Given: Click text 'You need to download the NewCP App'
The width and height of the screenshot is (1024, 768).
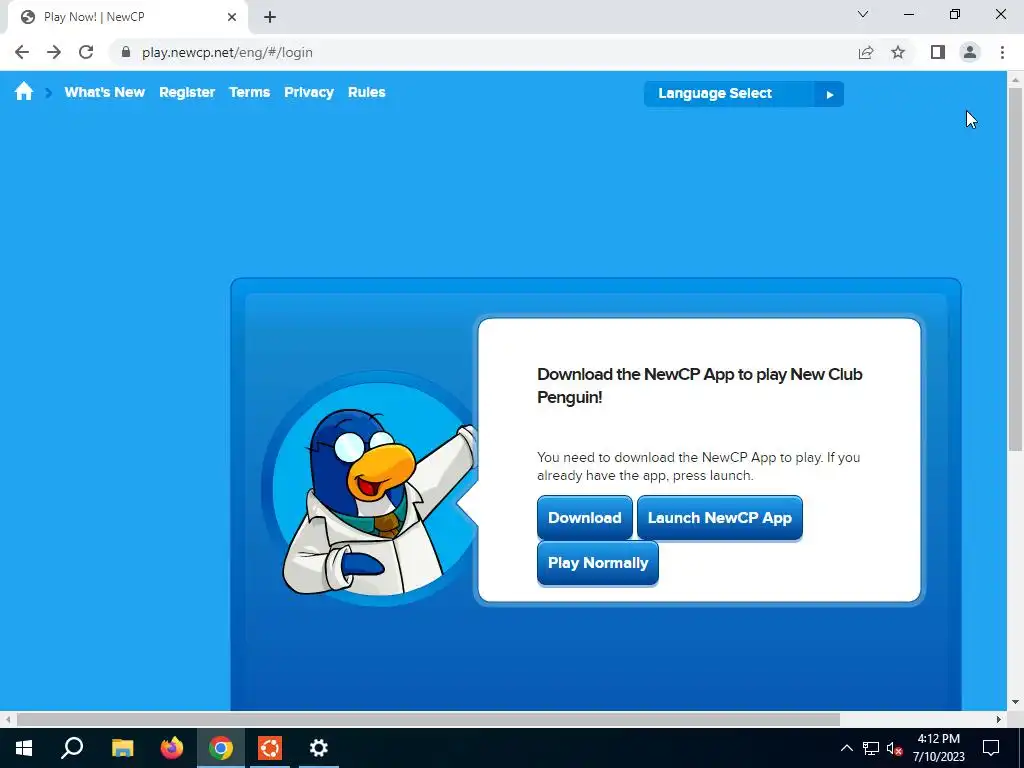Looking at the screenshot, I should pyautogui.click(x=698, y=466).
